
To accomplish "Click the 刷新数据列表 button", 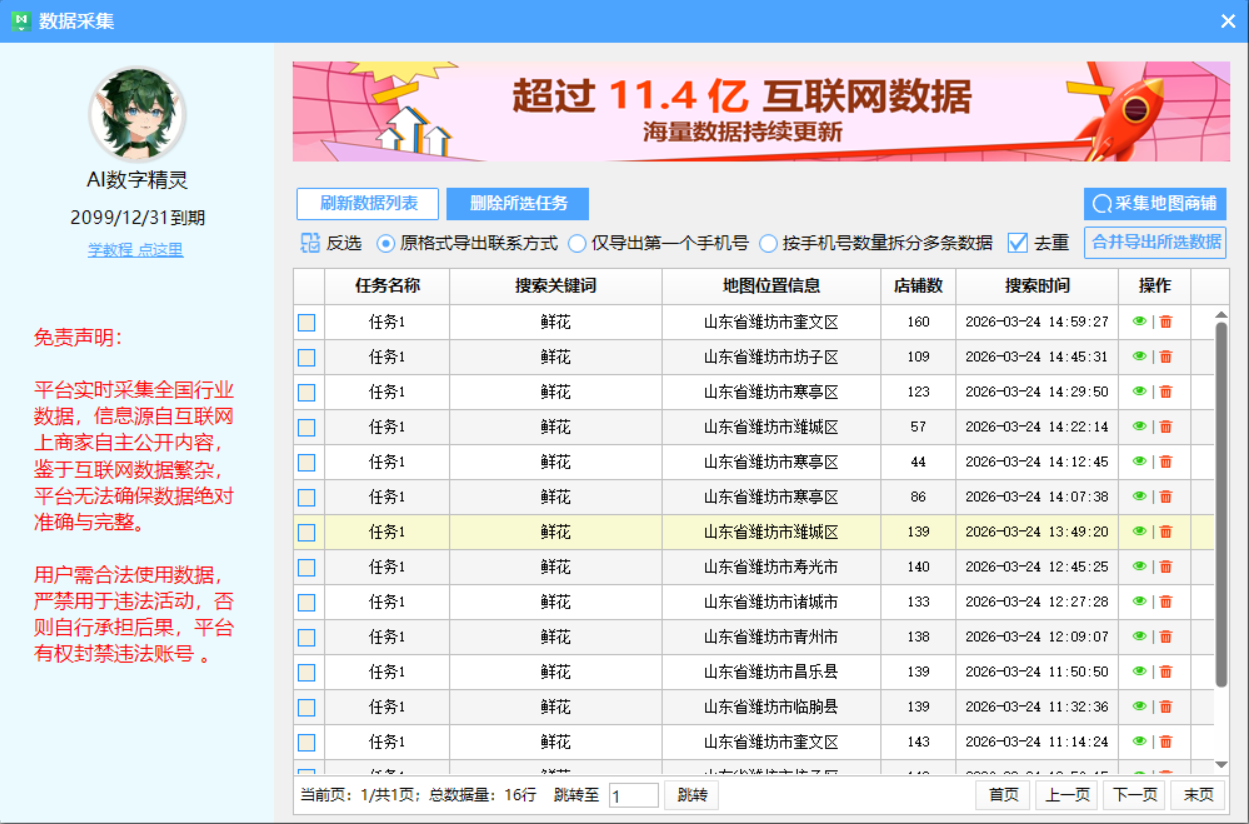I will pos(367,204).
